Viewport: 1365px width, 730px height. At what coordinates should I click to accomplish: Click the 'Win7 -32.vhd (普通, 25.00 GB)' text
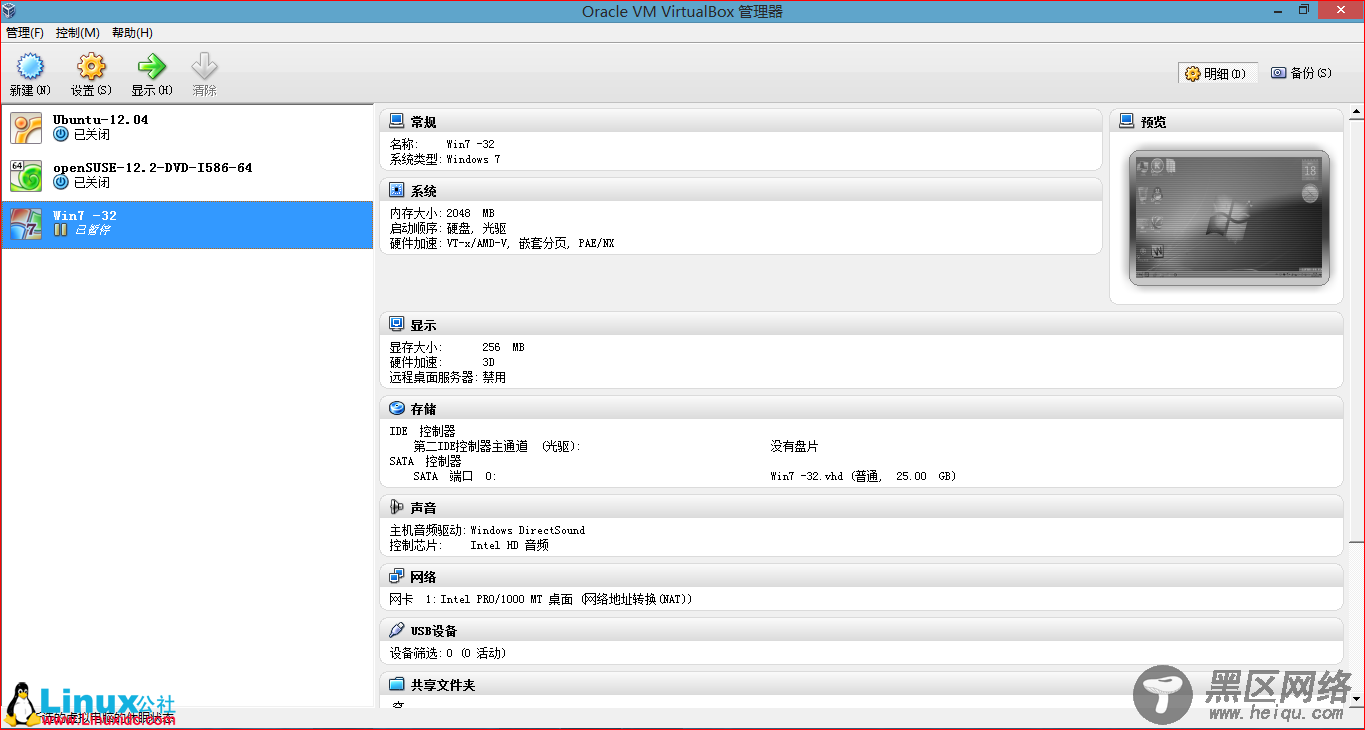pos(863,476)
